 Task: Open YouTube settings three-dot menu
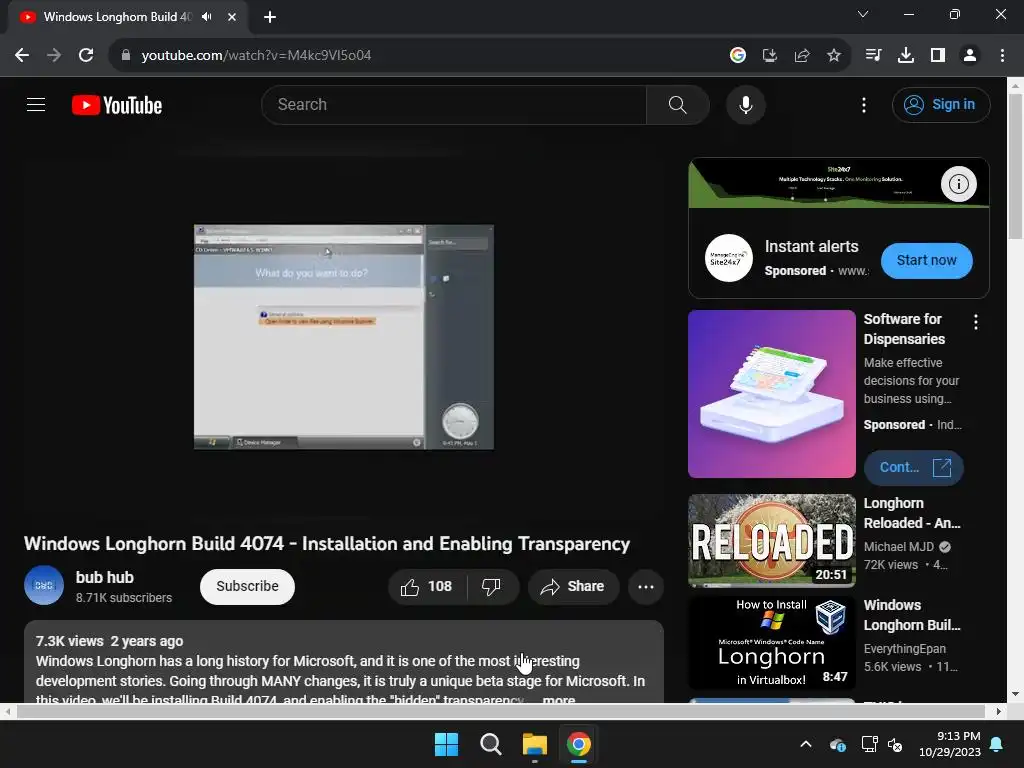click(x=863, y=104)
